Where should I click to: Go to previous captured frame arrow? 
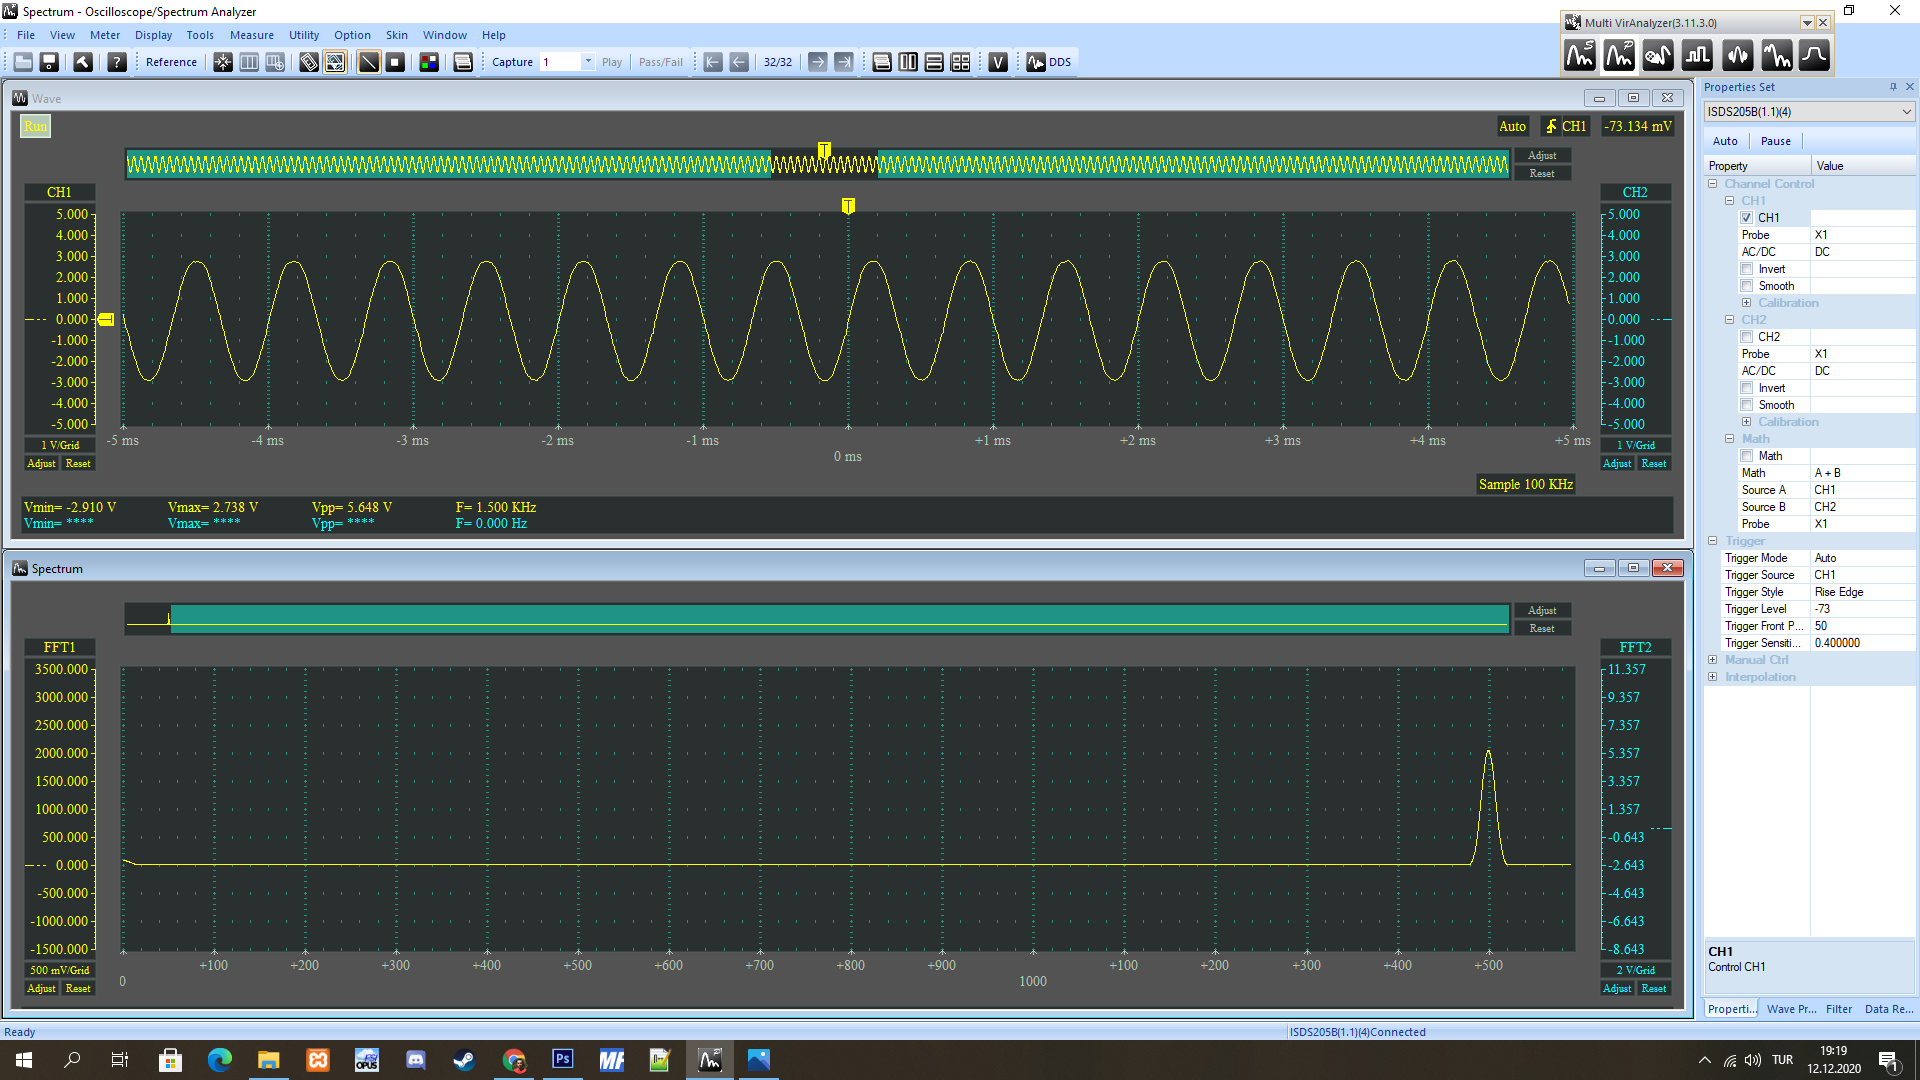pos(739,62)
